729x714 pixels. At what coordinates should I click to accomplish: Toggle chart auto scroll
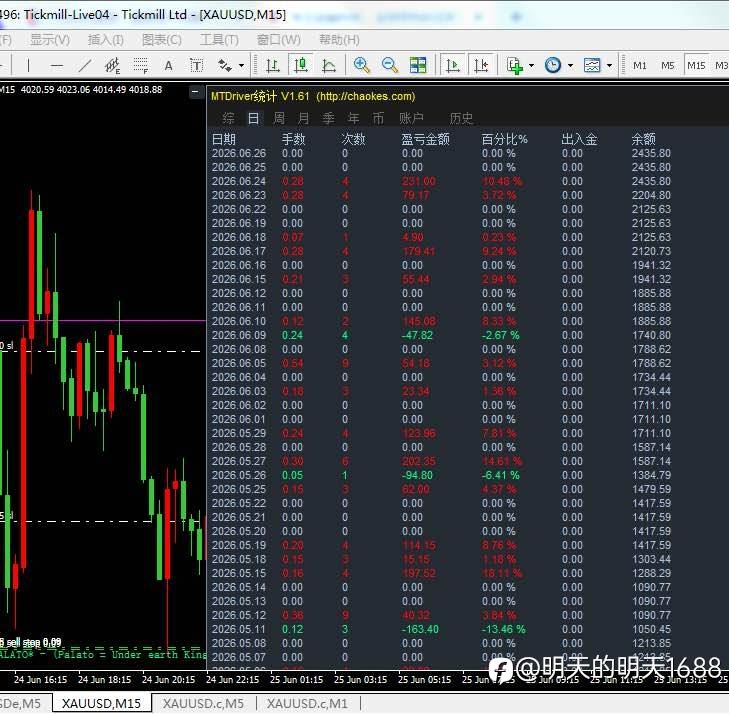[452, 66]
